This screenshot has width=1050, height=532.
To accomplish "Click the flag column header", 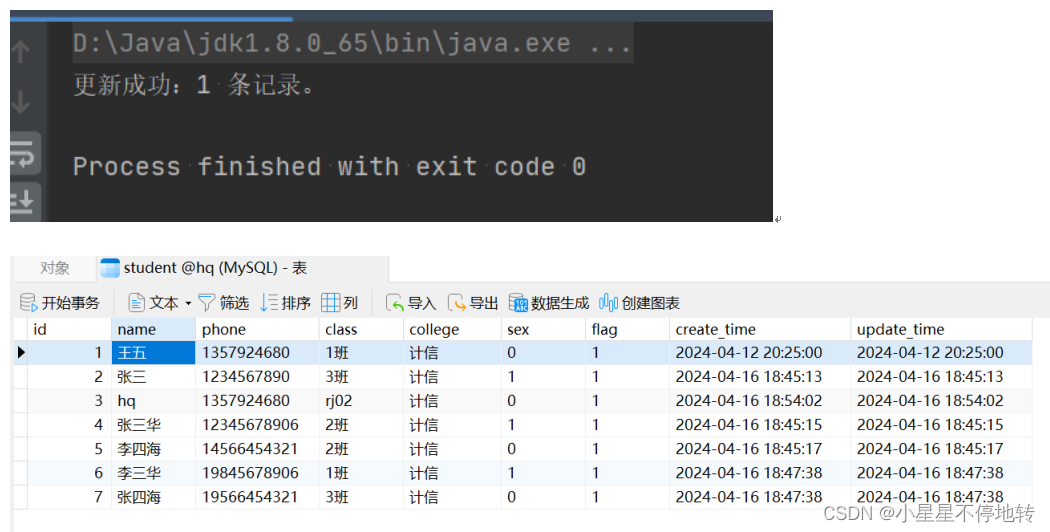I will pos(627,329).
